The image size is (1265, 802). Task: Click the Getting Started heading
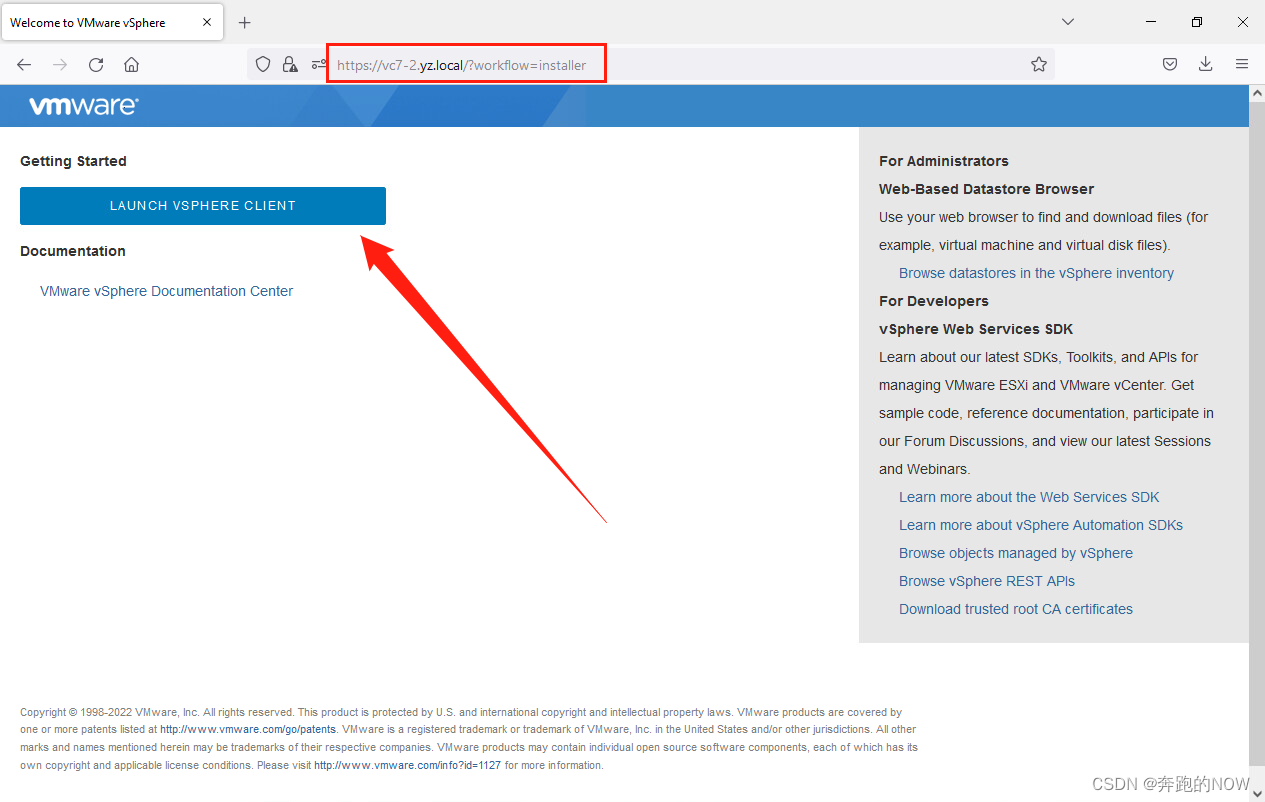click(x=73, y=161)
